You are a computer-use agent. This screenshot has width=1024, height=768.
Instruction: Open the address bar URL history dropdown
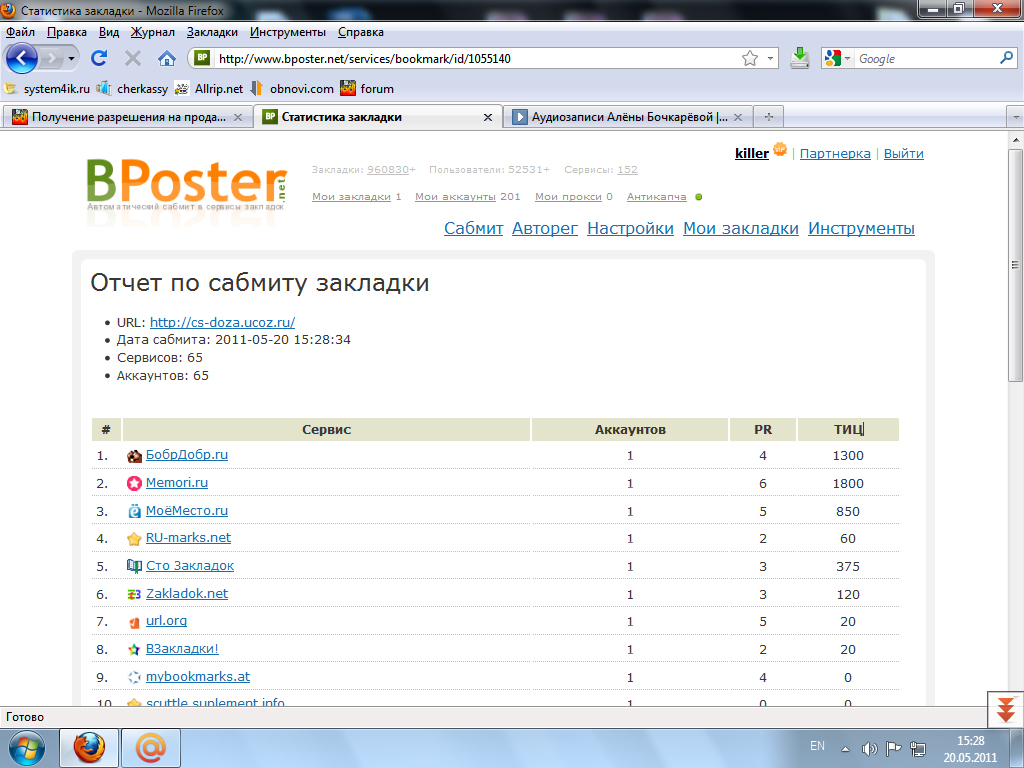pyautogui.click(x=771, y=59)
